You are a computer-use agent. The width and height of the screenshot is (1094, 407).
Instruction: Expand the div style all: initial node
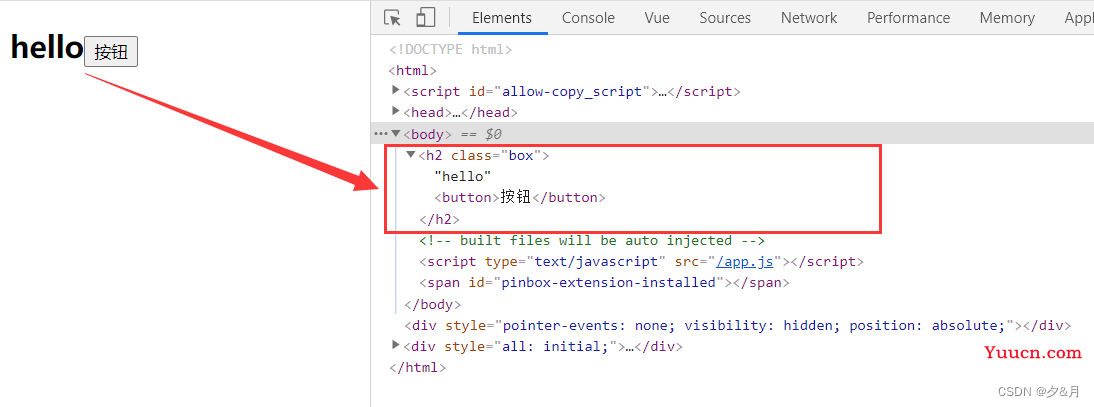point(396,345)
